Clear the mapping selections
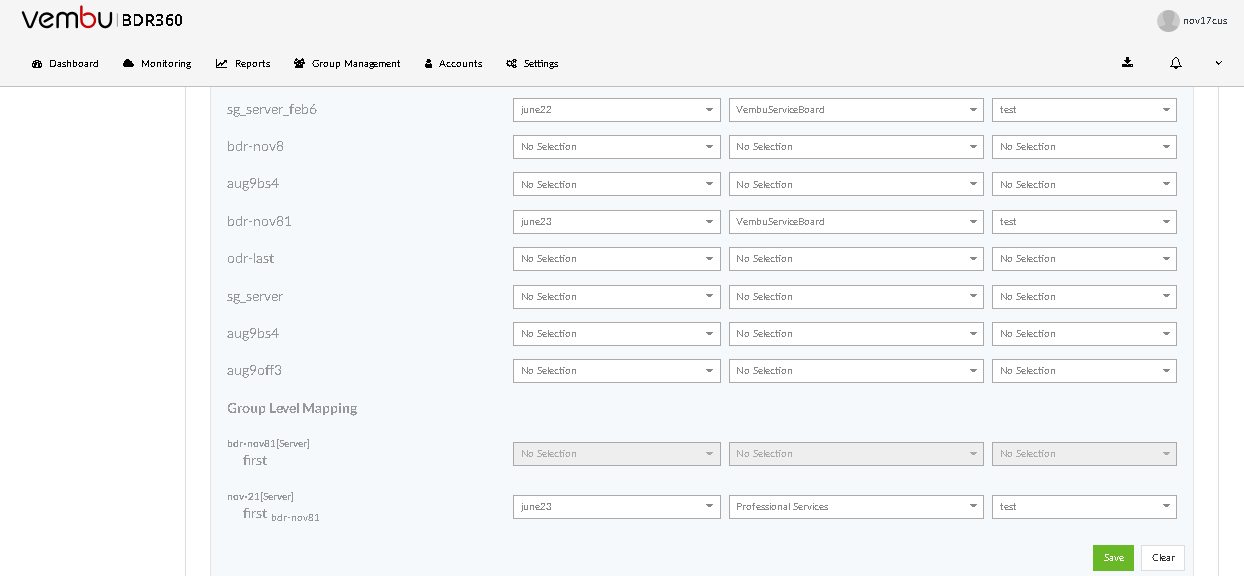 click(x=1163, y=558)
